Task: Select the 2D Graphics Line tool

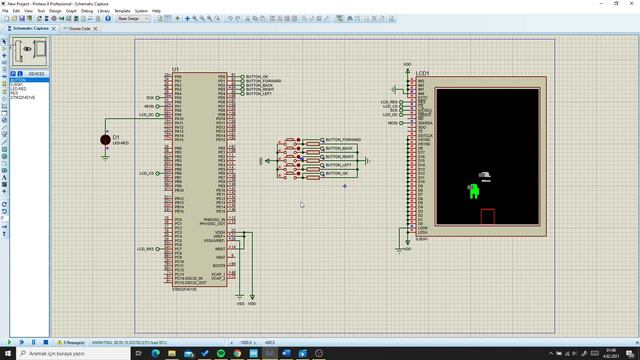Action: tap(4, 142)
